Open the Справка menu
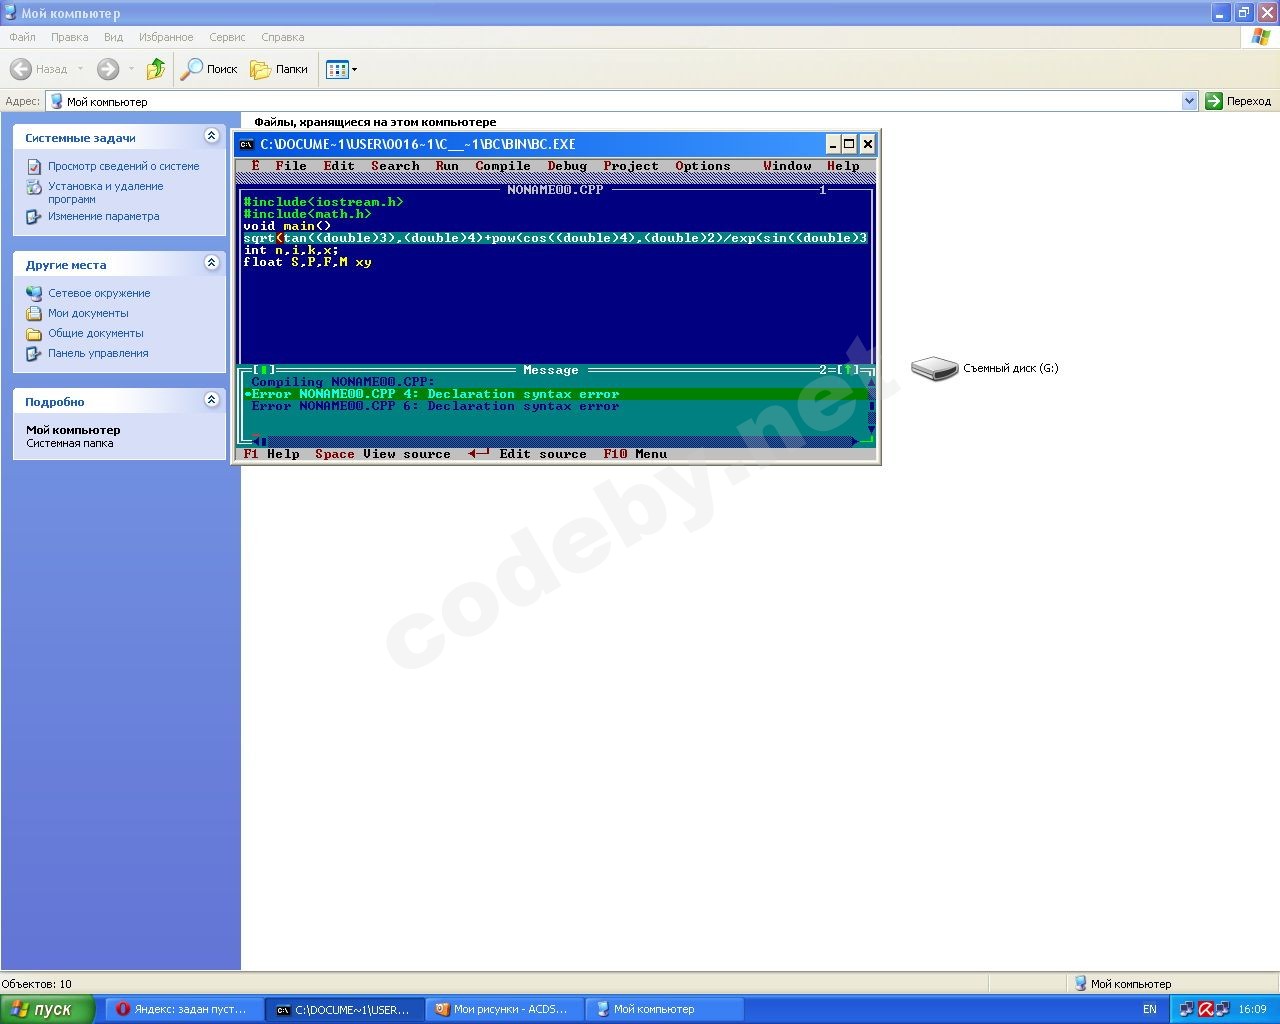Screen dimensions: 1280x1024 (x=282, y=37)
